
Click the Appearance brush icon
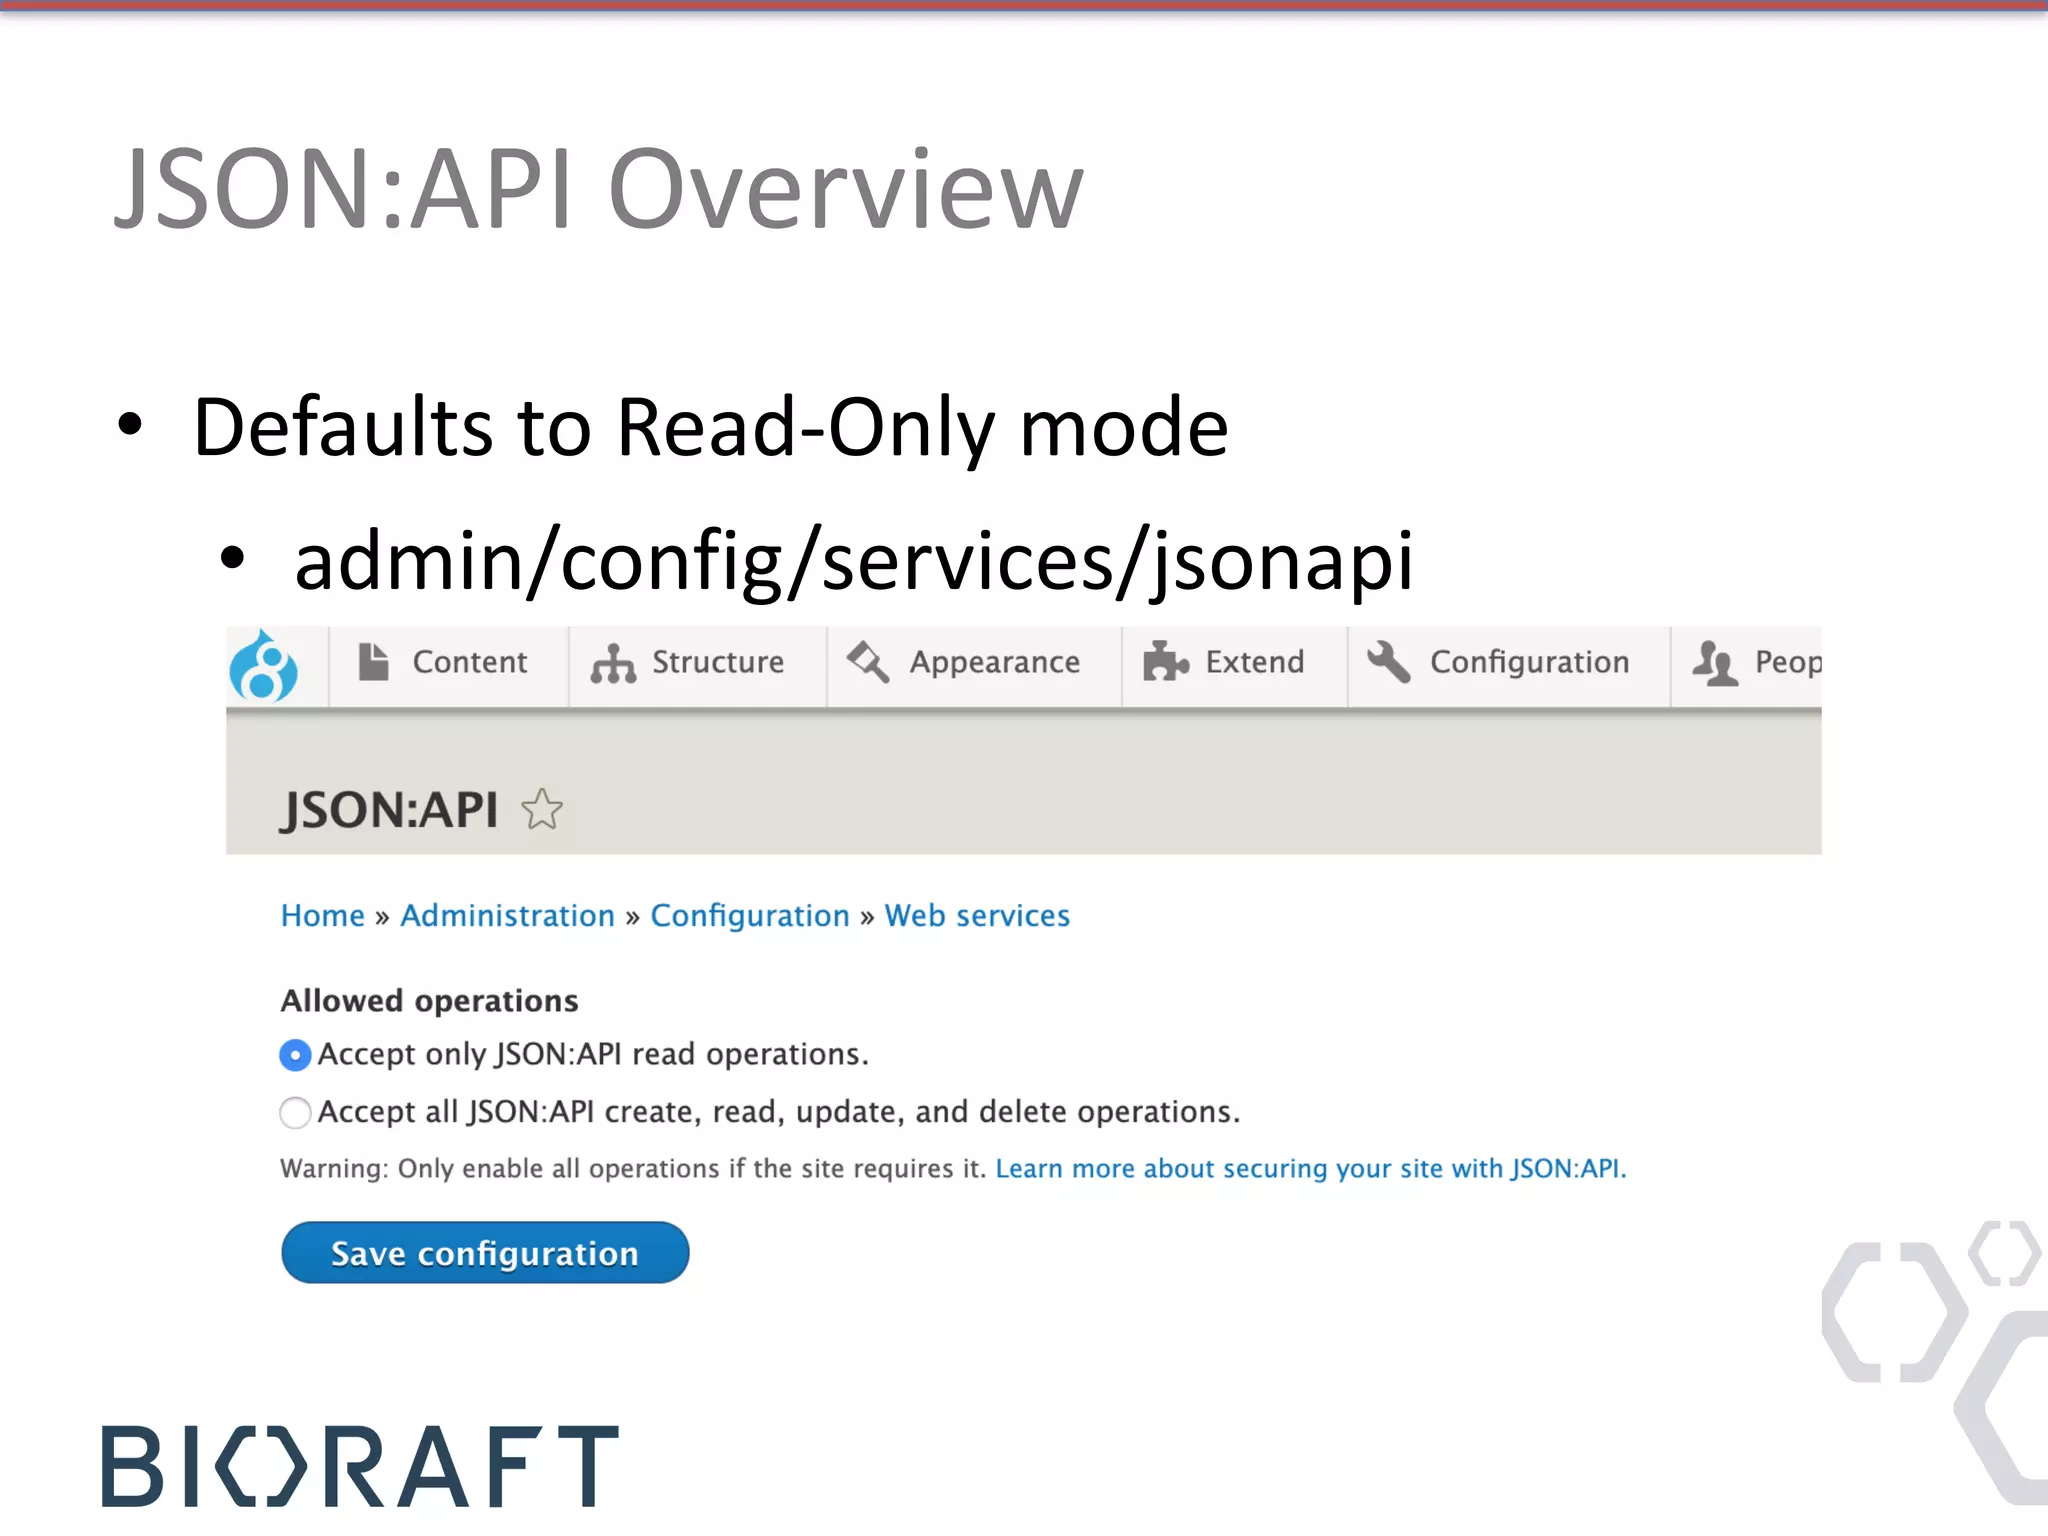coord(868,662)
